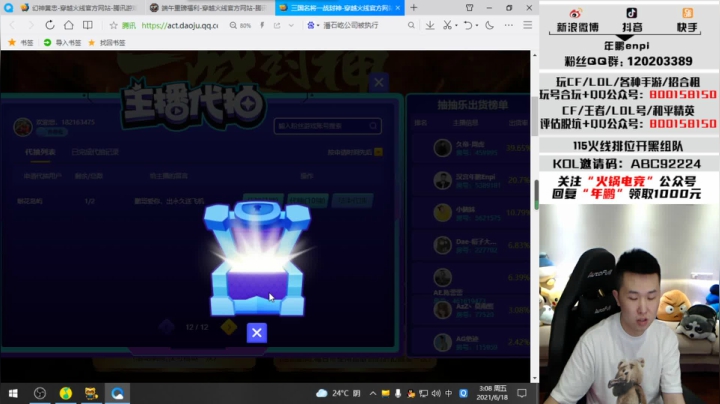Open browser home page icon
The width and height of the screenshot is (720, 404).
pyautogui.click(x=68, y=25)
